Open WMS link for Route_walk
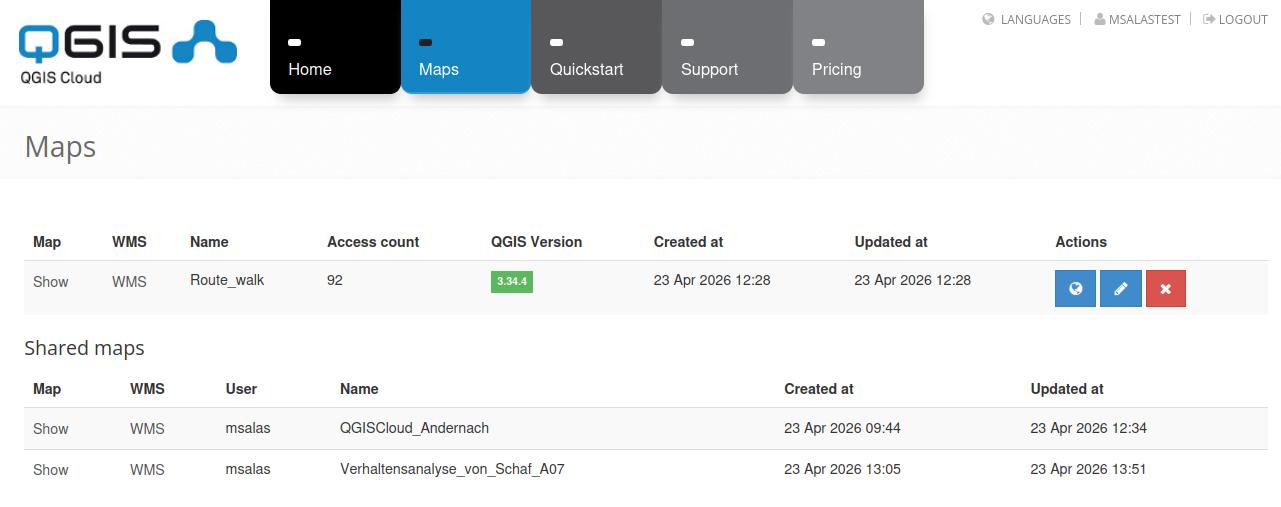This screenshot has height=507, width=1281. [x=129, y=282]
